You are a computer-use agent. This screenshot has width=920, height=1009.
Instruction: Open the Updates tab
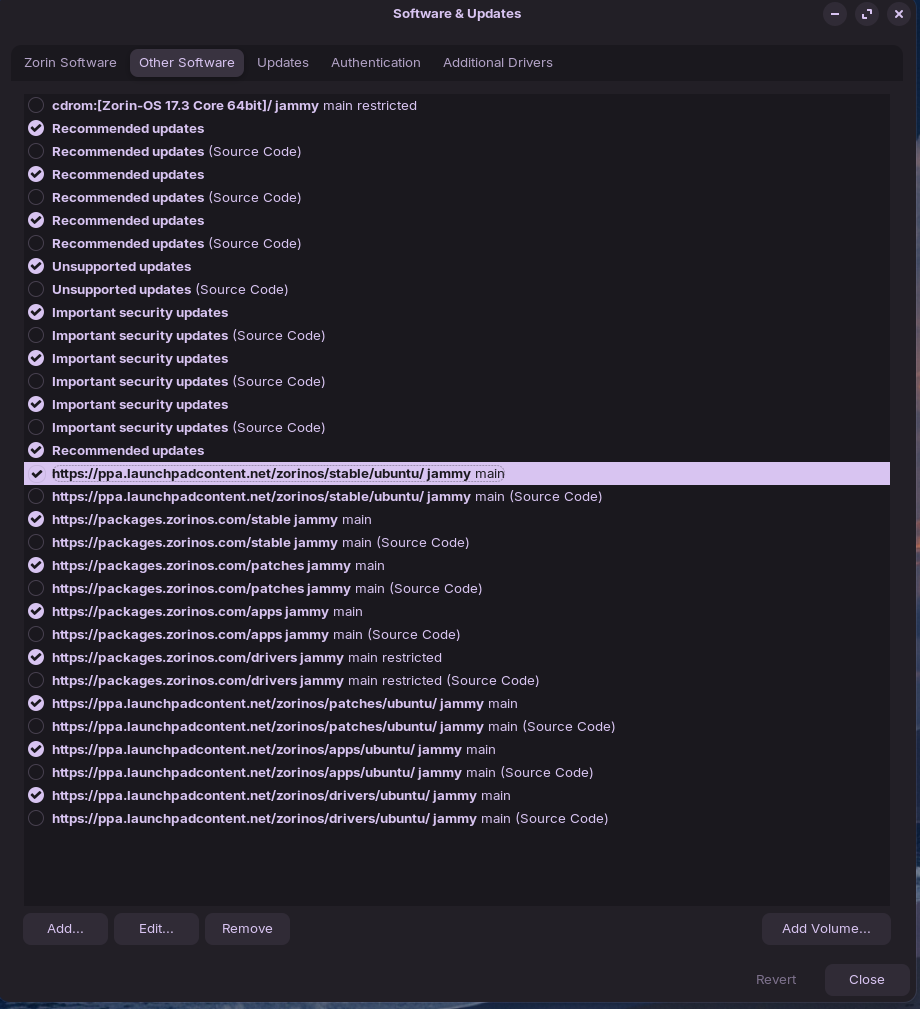tap(283, 63)
